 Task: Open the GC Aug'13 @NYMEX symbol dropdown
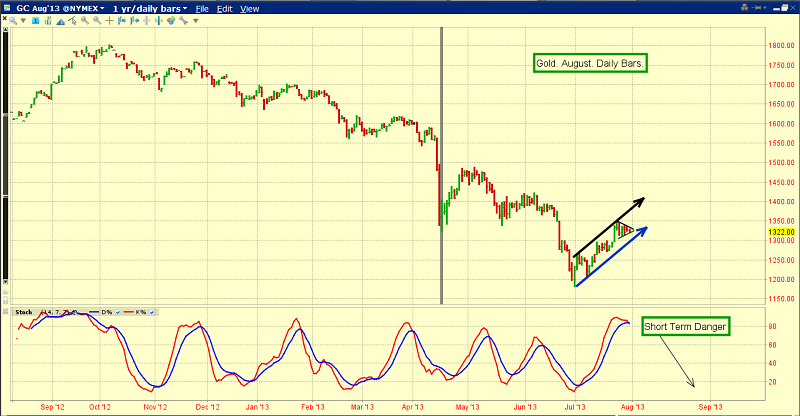60,9
